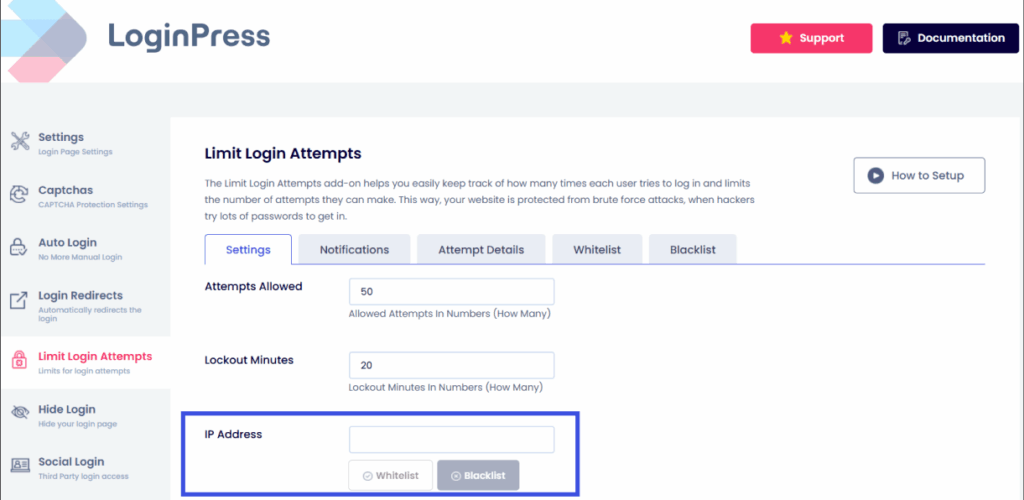The image size is (1024, 500).
Task: Click the Limit Login Attempts heading
Action: (283, 153)
